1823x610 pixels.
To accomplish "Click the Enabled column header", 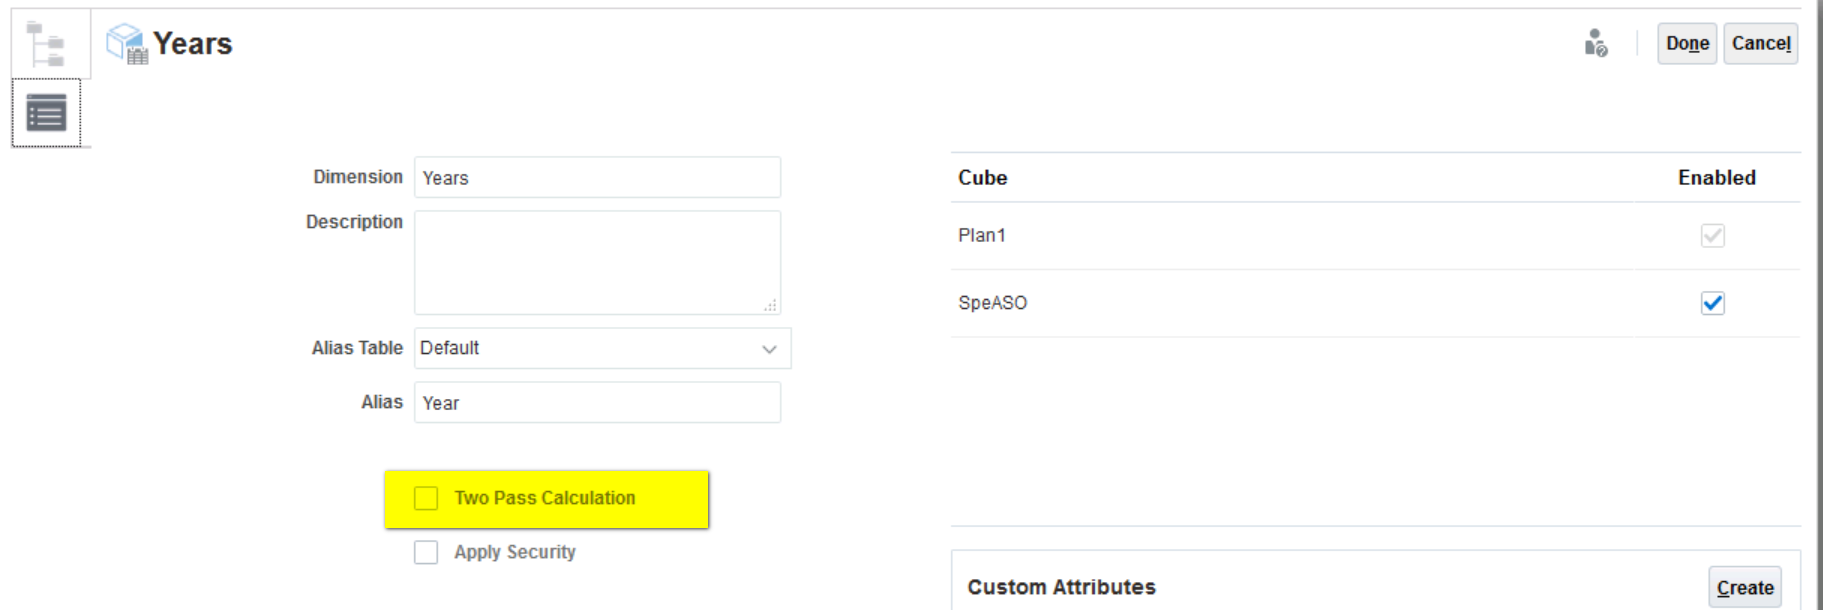I will point(1717,177).
